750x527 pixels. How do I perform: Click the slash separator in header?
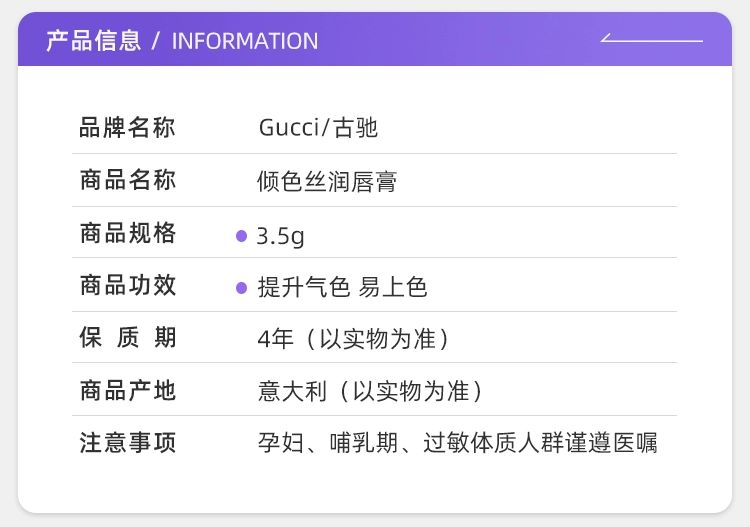click(x=155, y=41)
